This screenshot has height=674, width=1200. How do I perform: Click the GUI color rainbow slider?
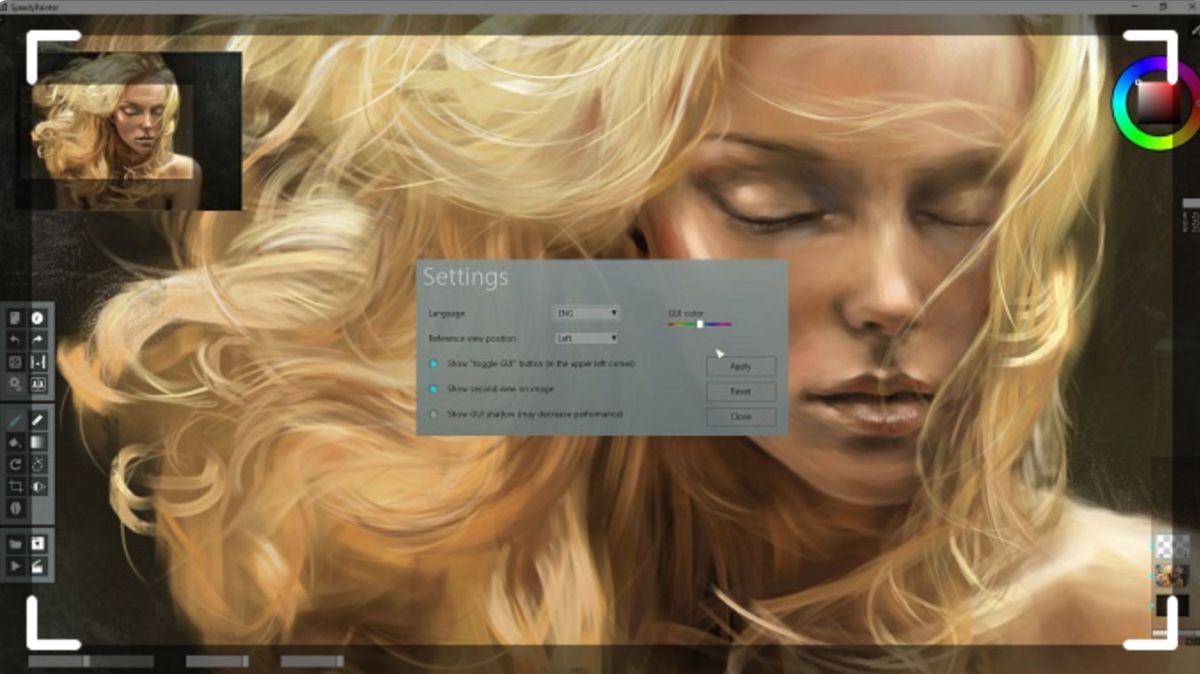700,324
